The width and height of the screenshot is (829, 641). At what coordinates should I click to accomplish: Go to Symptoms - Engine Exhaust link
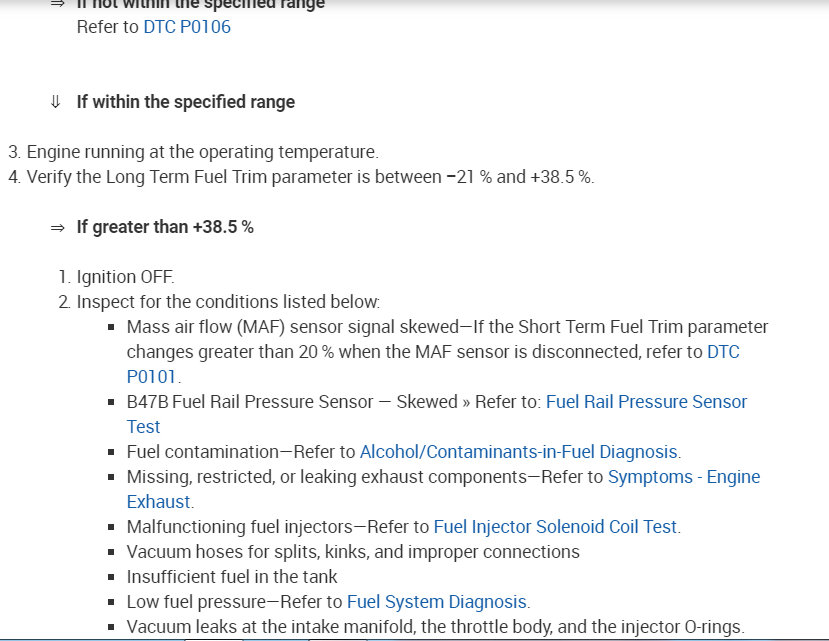pos(683,477)
